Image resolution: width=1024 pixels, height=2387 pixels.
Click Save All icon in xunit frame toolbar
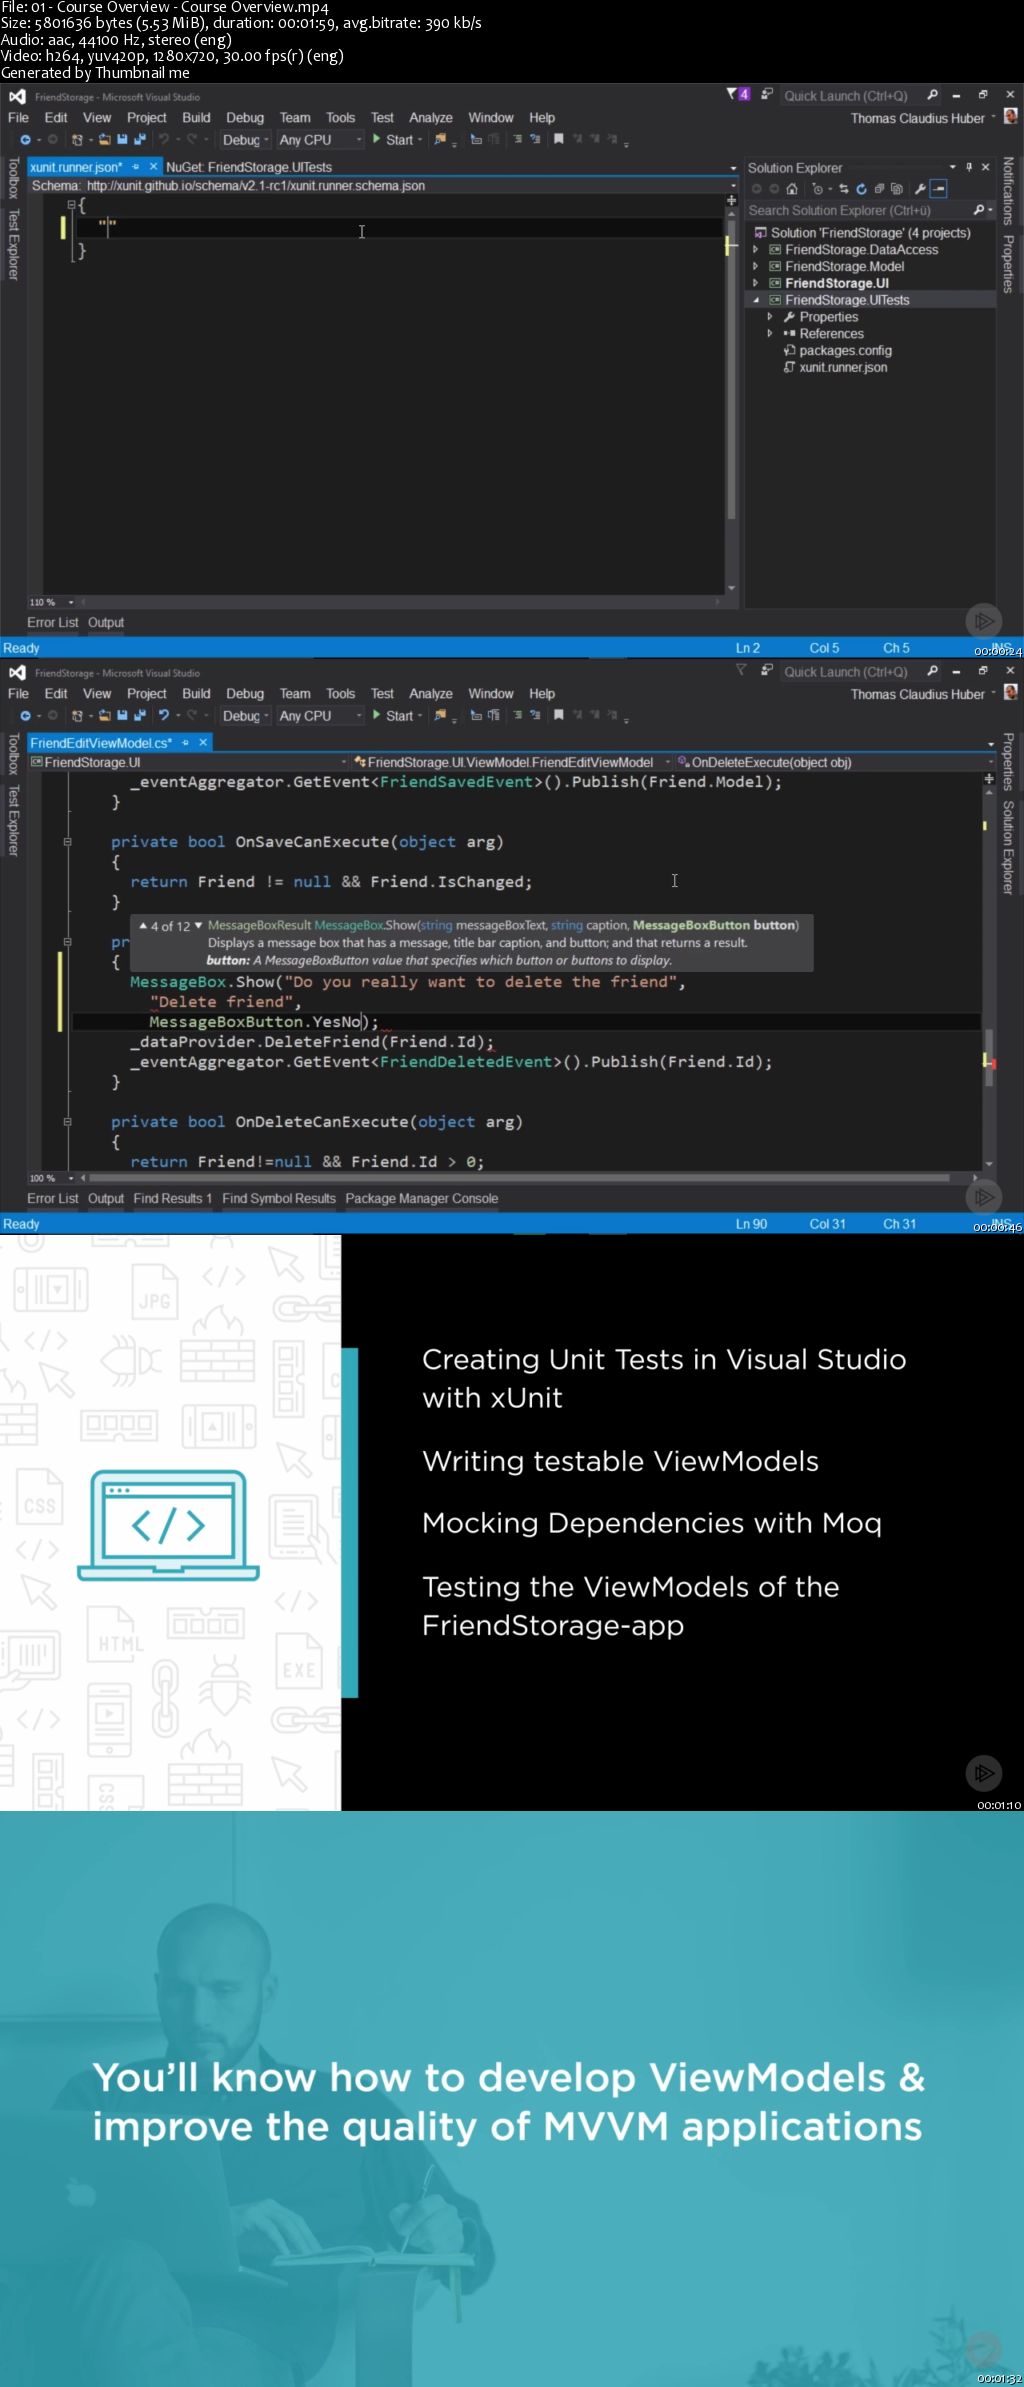[139, 140]
